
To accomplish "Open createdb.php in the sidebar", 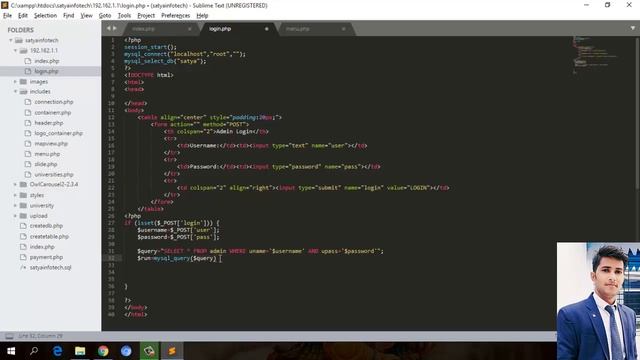I will click(46, 226).
